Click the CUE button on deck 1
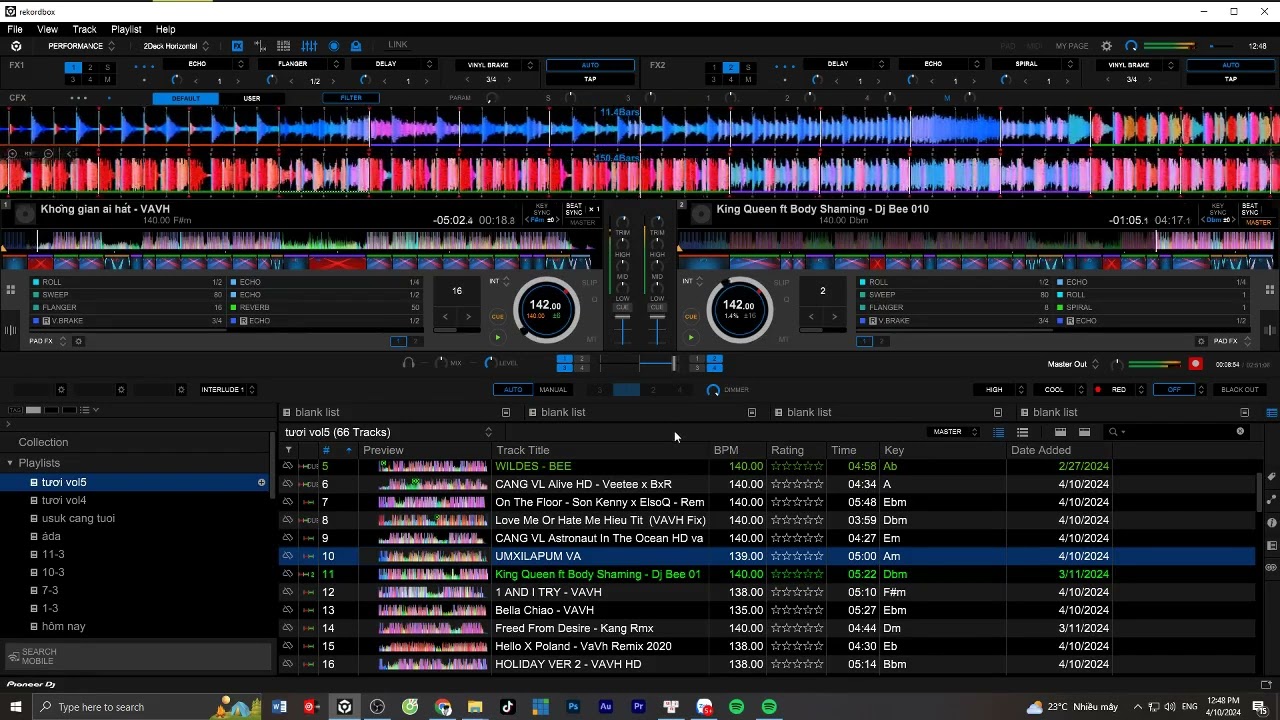Viewport: 1280px width, 720px height. tap(497, 317)
